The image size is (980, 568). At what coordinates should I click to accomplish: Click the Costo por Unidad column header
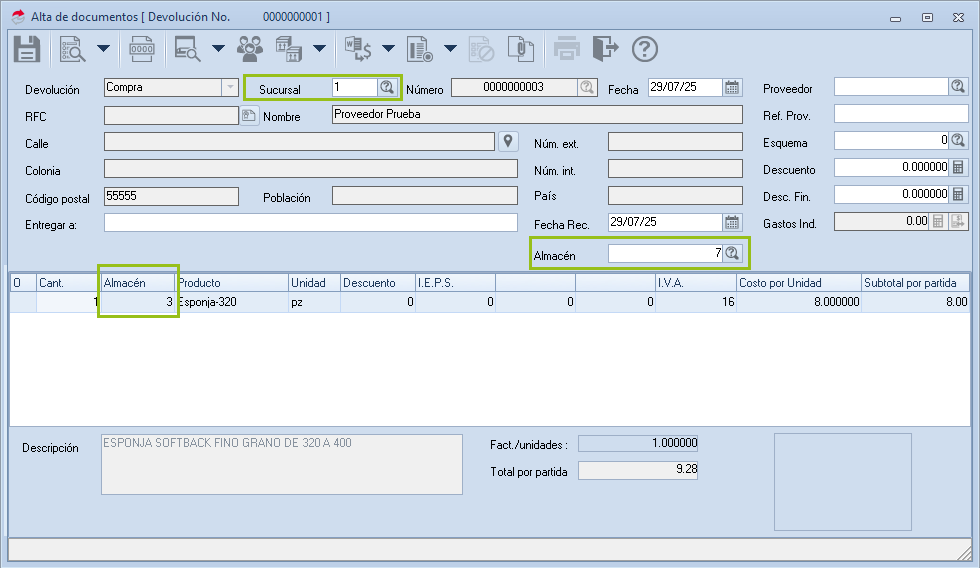point(797,283)
